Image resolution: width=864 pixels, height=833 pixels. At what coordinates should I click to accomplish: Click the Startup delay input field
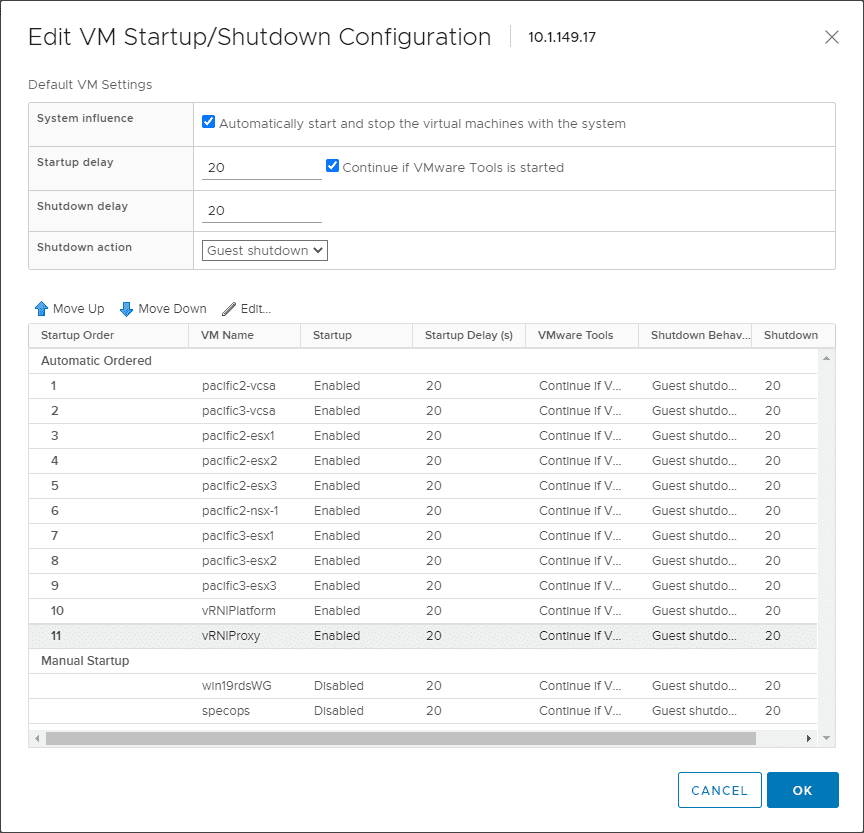tap(261, 168)
